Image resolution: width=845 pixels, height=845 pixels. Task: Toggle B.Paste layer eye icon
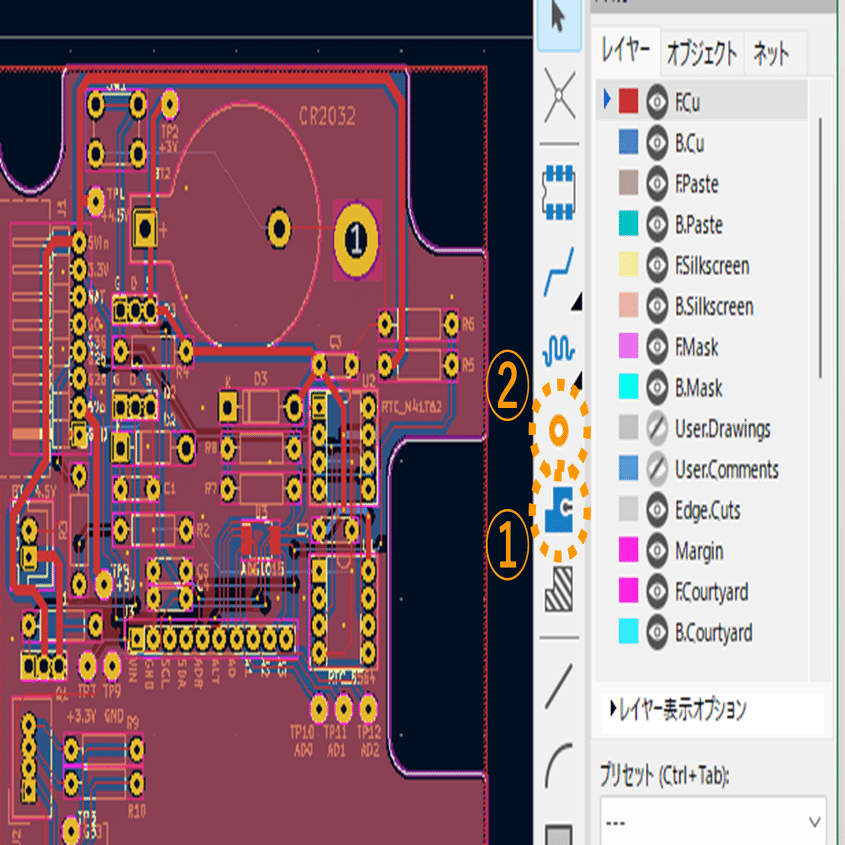click(657, 224)
